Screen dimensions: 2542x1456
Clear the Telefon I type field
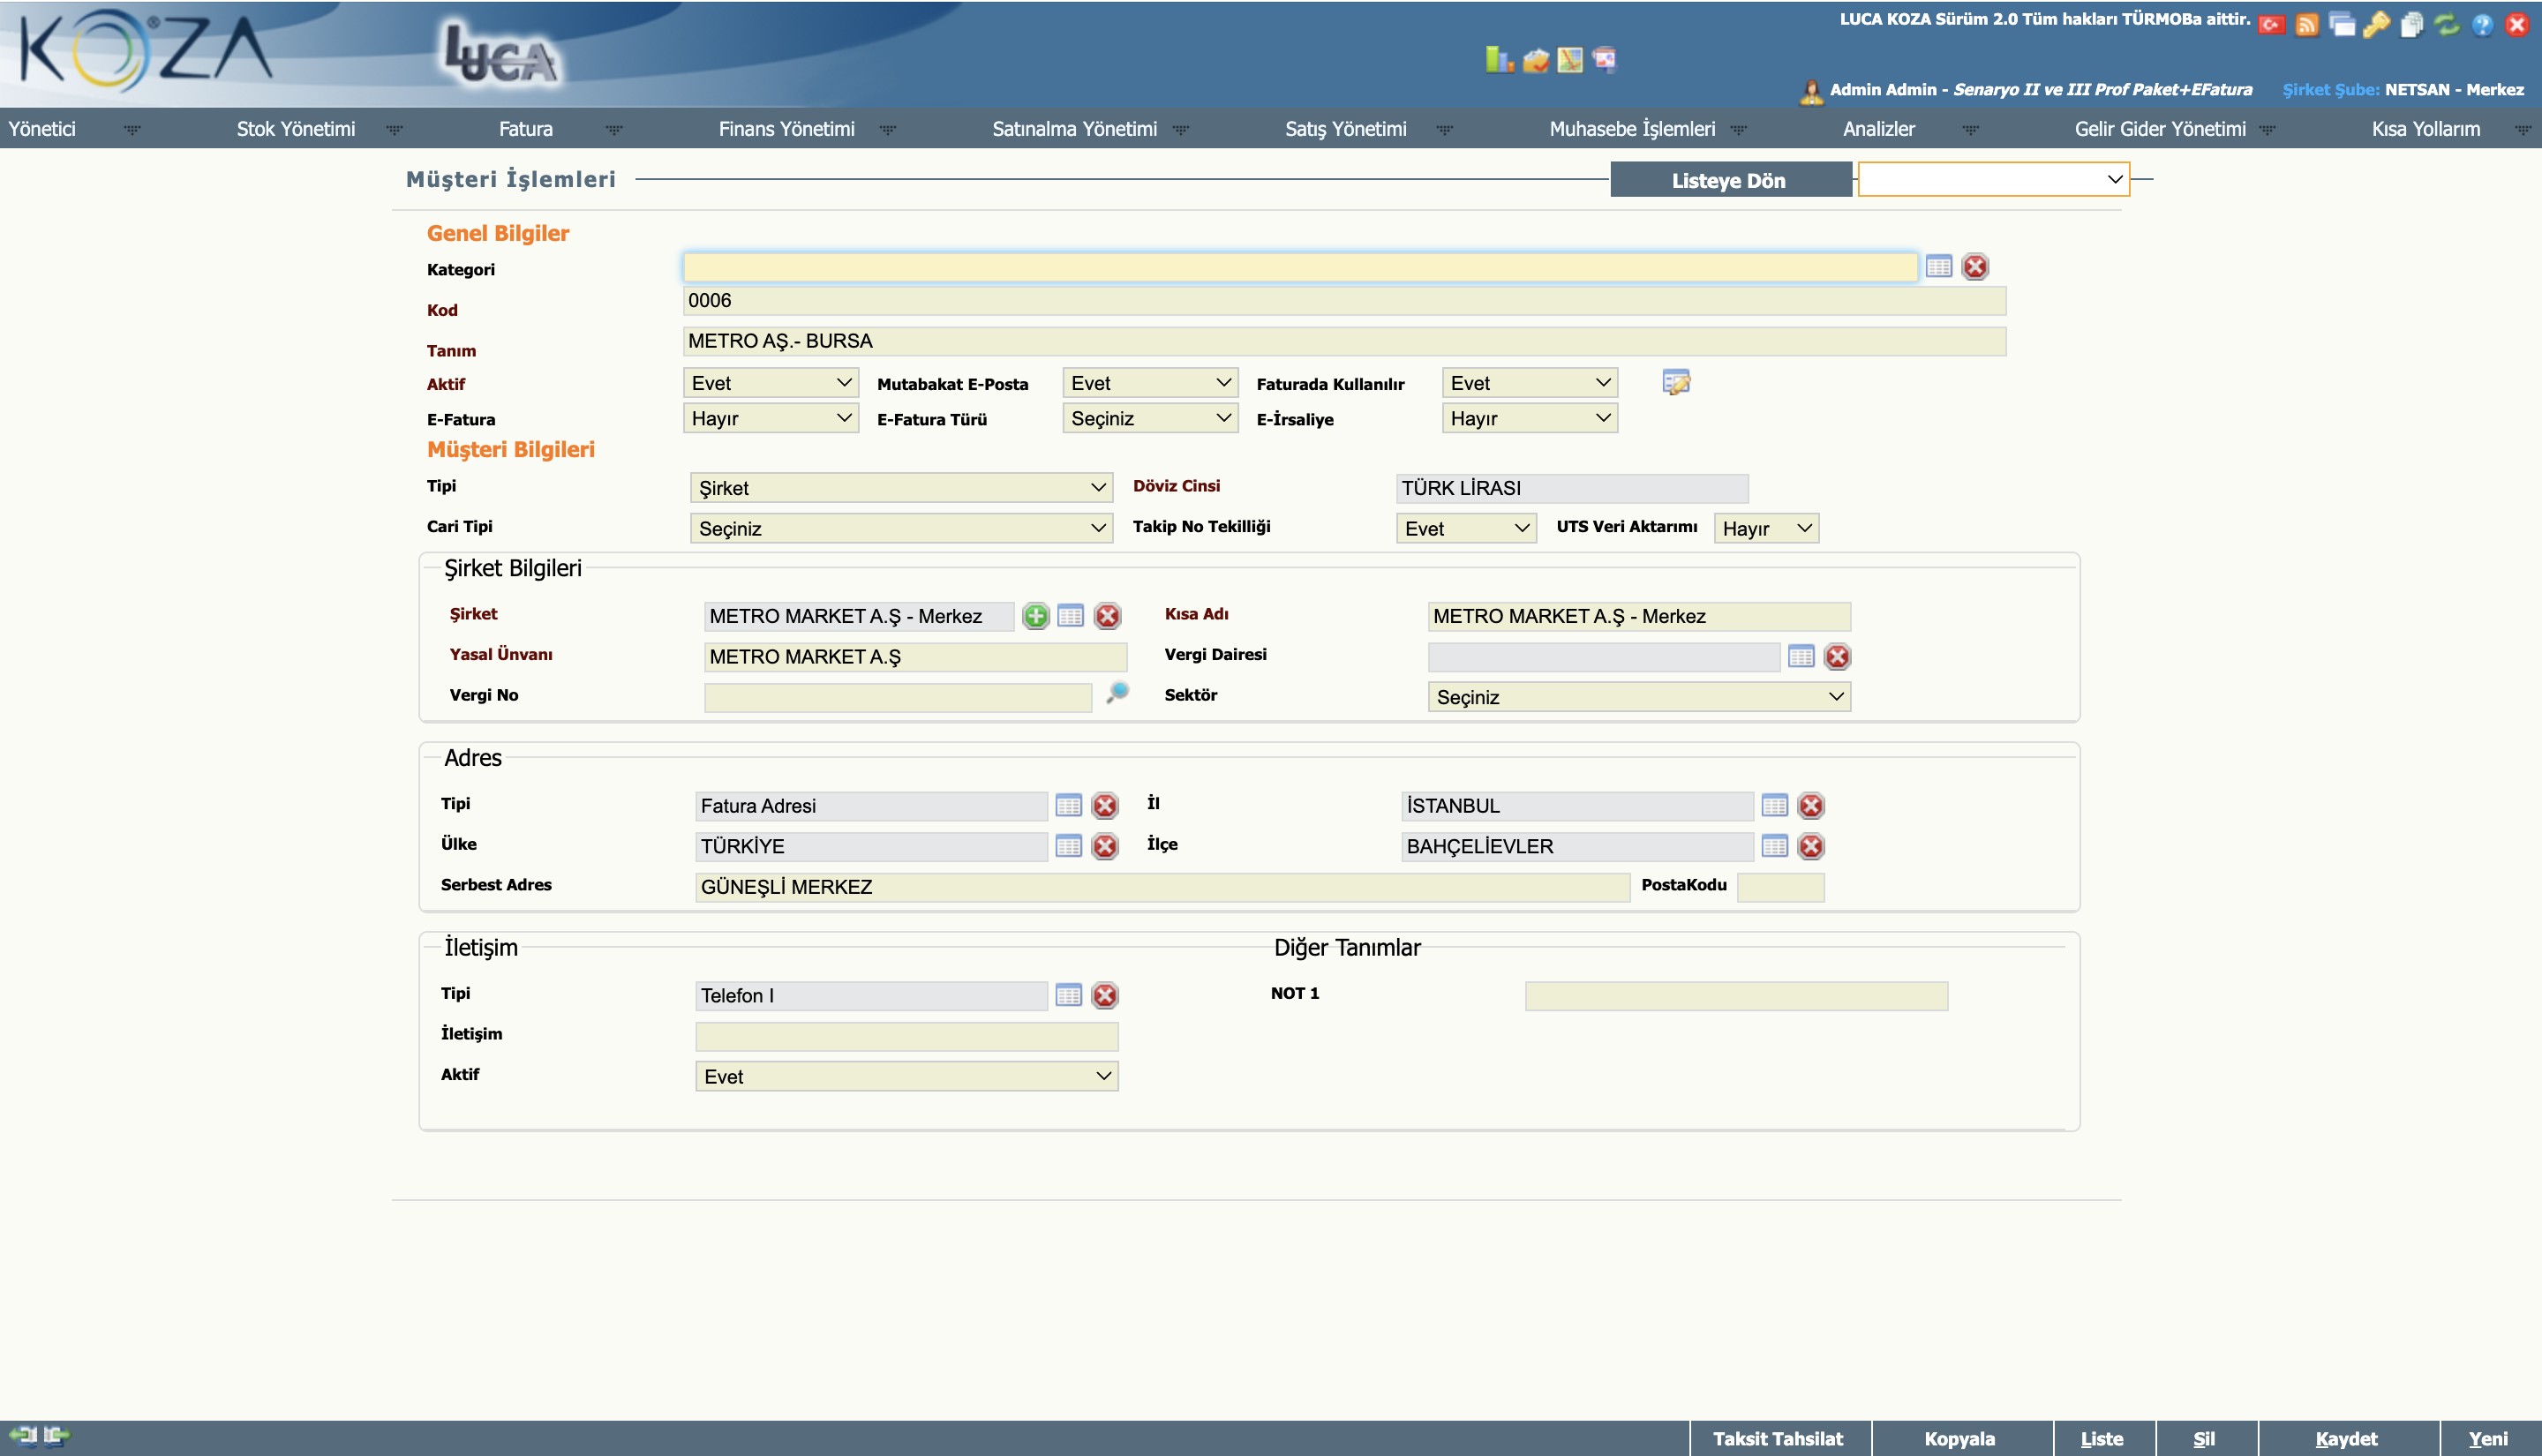[x=1105, y=996]
